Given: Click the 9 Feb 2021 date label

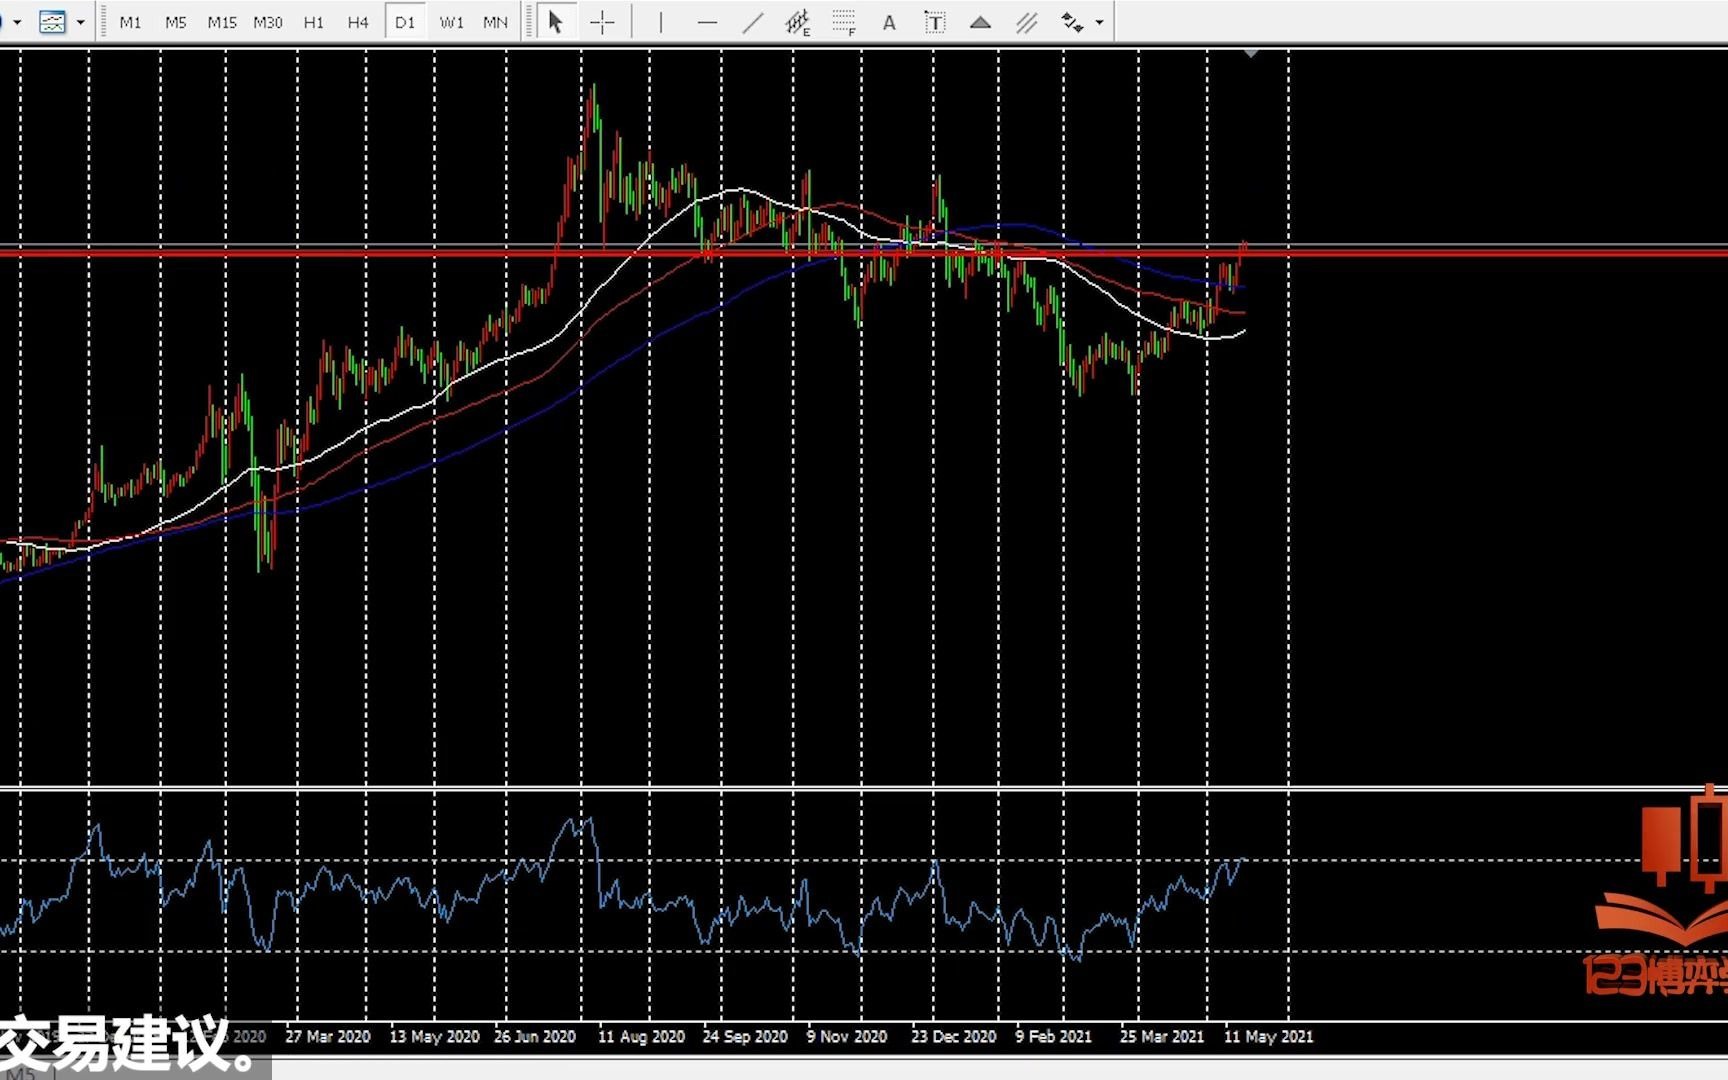Looking at the screenshot, I should pos(1053,1037).
